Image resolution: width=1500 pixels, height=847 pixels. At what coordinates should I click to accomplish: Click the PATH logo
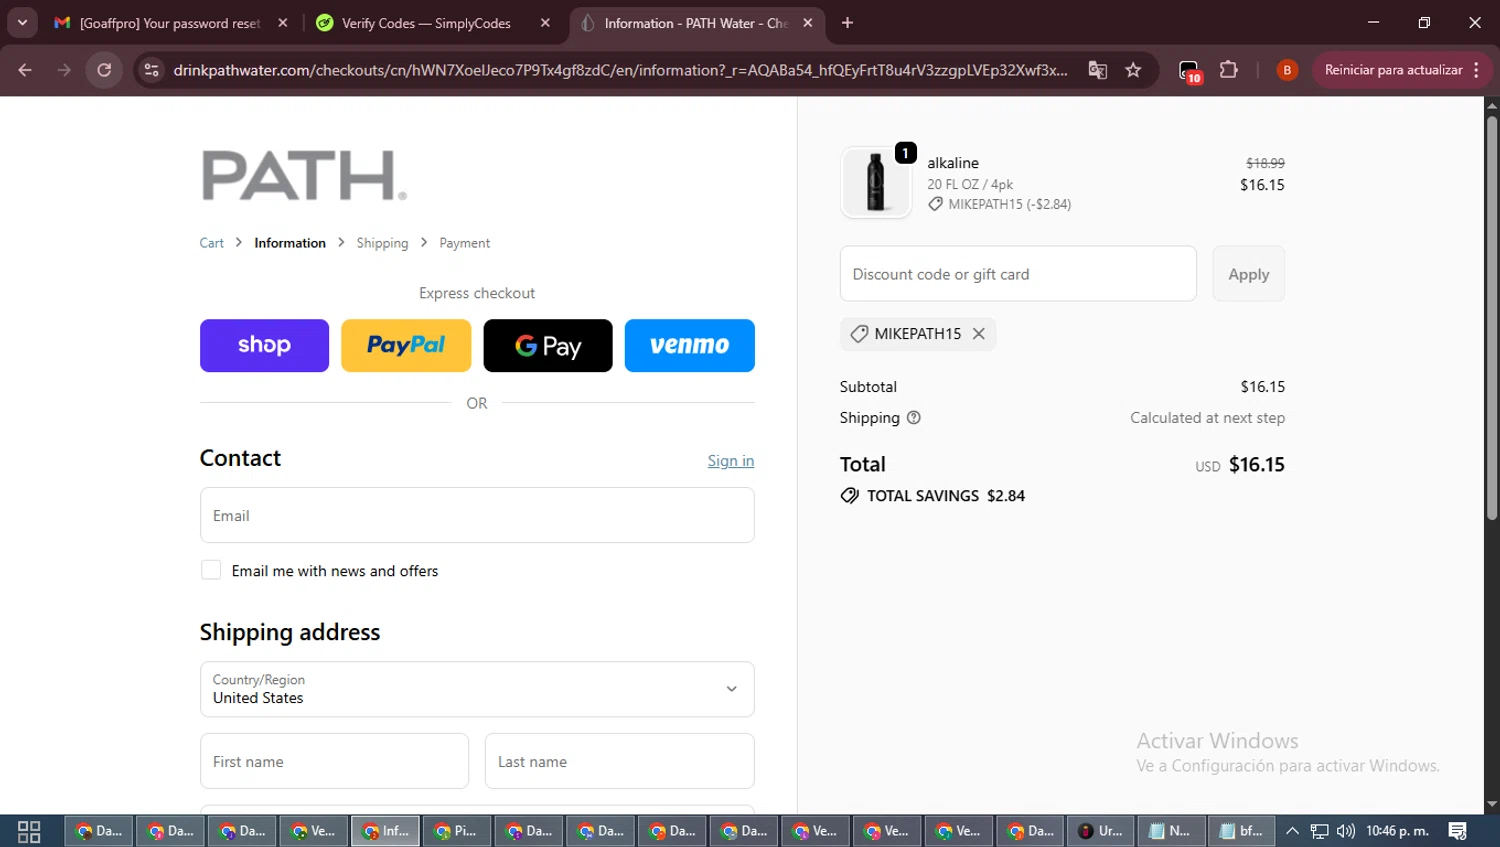coord(304,176)
